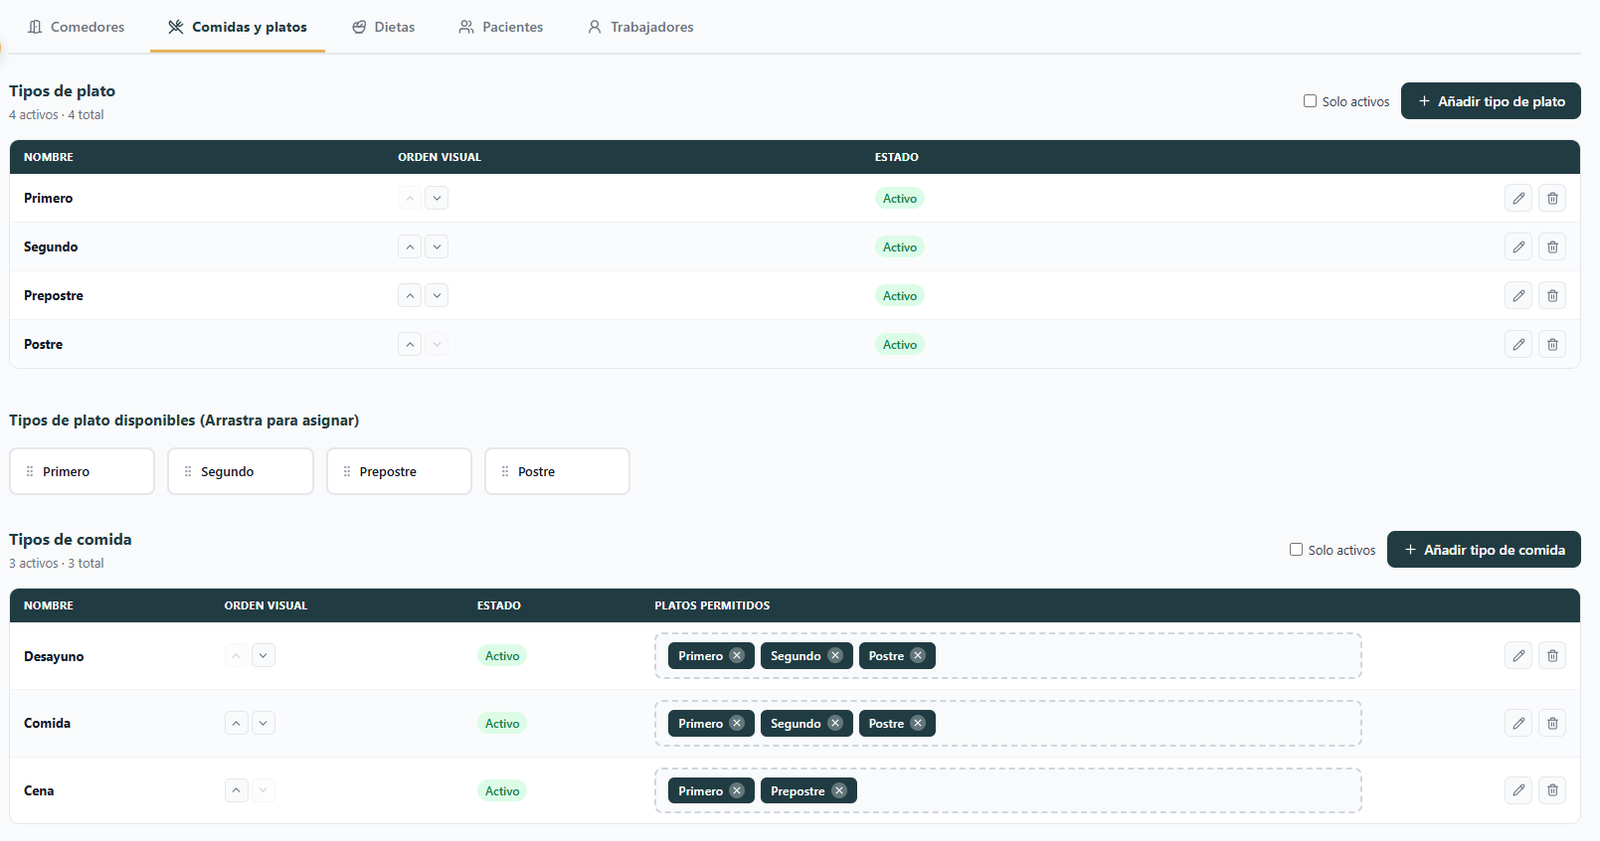
Task: Remove Prepostre chip from Cena
Action: point(839,790)
